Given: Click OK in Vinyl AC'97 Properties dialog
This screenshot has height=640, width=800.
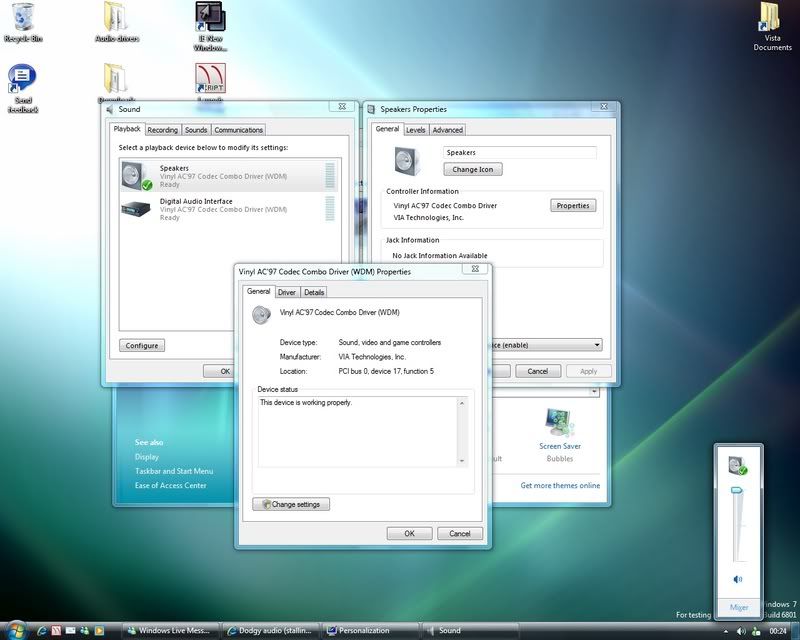Looking at the screenshot, I should click(410, 533).
